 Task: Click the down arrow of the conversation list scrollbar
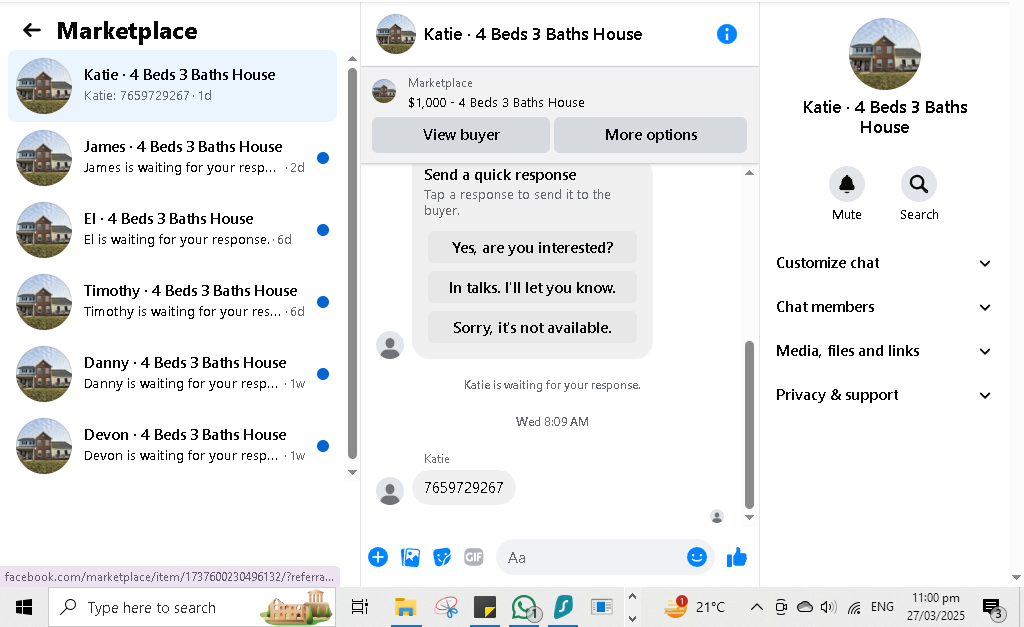pos(353,472)
